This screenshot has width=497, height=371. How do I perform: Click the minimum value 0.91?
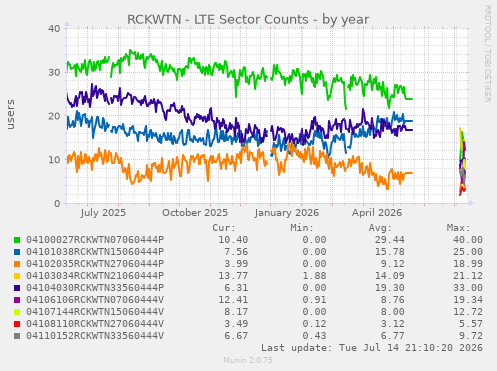(x=315, y=300)
